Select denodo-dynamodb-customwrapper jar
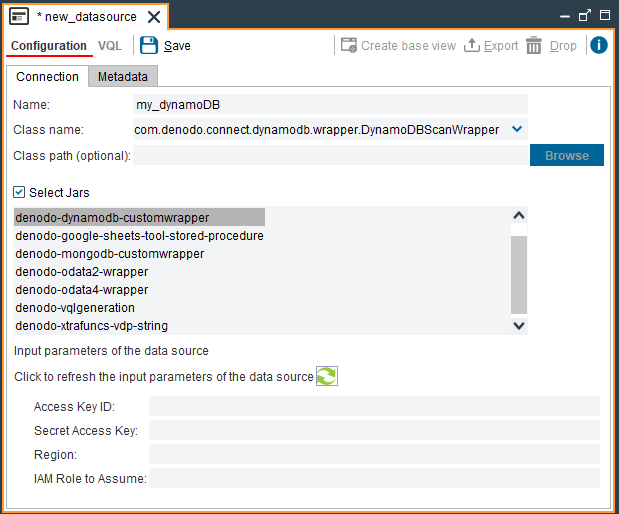The height and width of the screenshot is (514, 619). pos(139,218)
